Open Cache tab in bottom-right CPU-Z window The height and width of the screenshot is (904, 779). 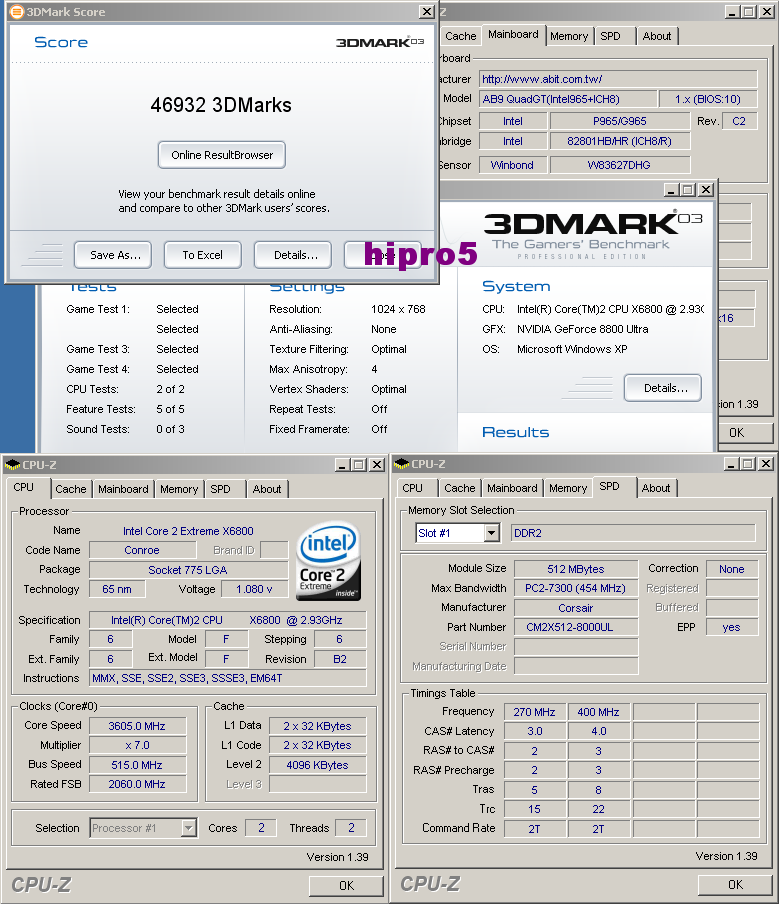(460, 488)
